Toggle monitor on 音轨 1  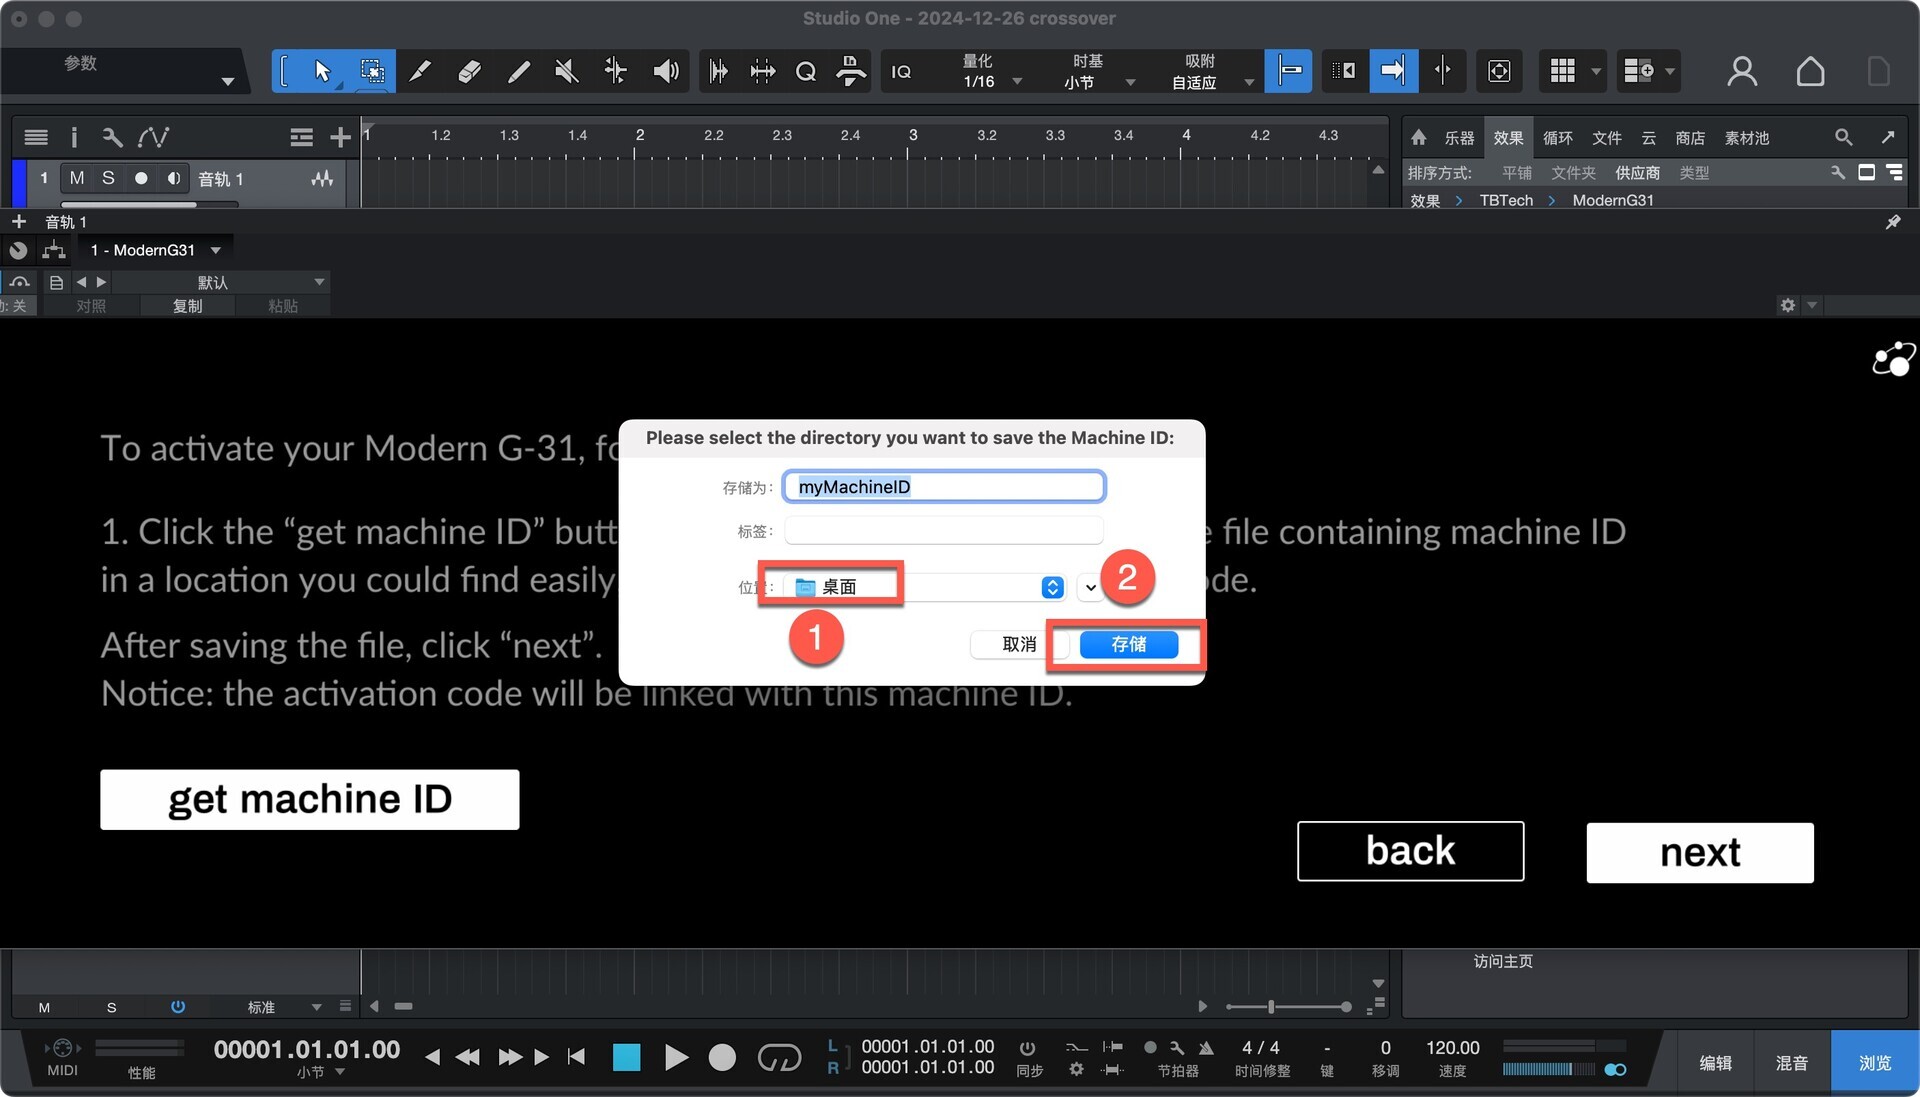[173, 178]
